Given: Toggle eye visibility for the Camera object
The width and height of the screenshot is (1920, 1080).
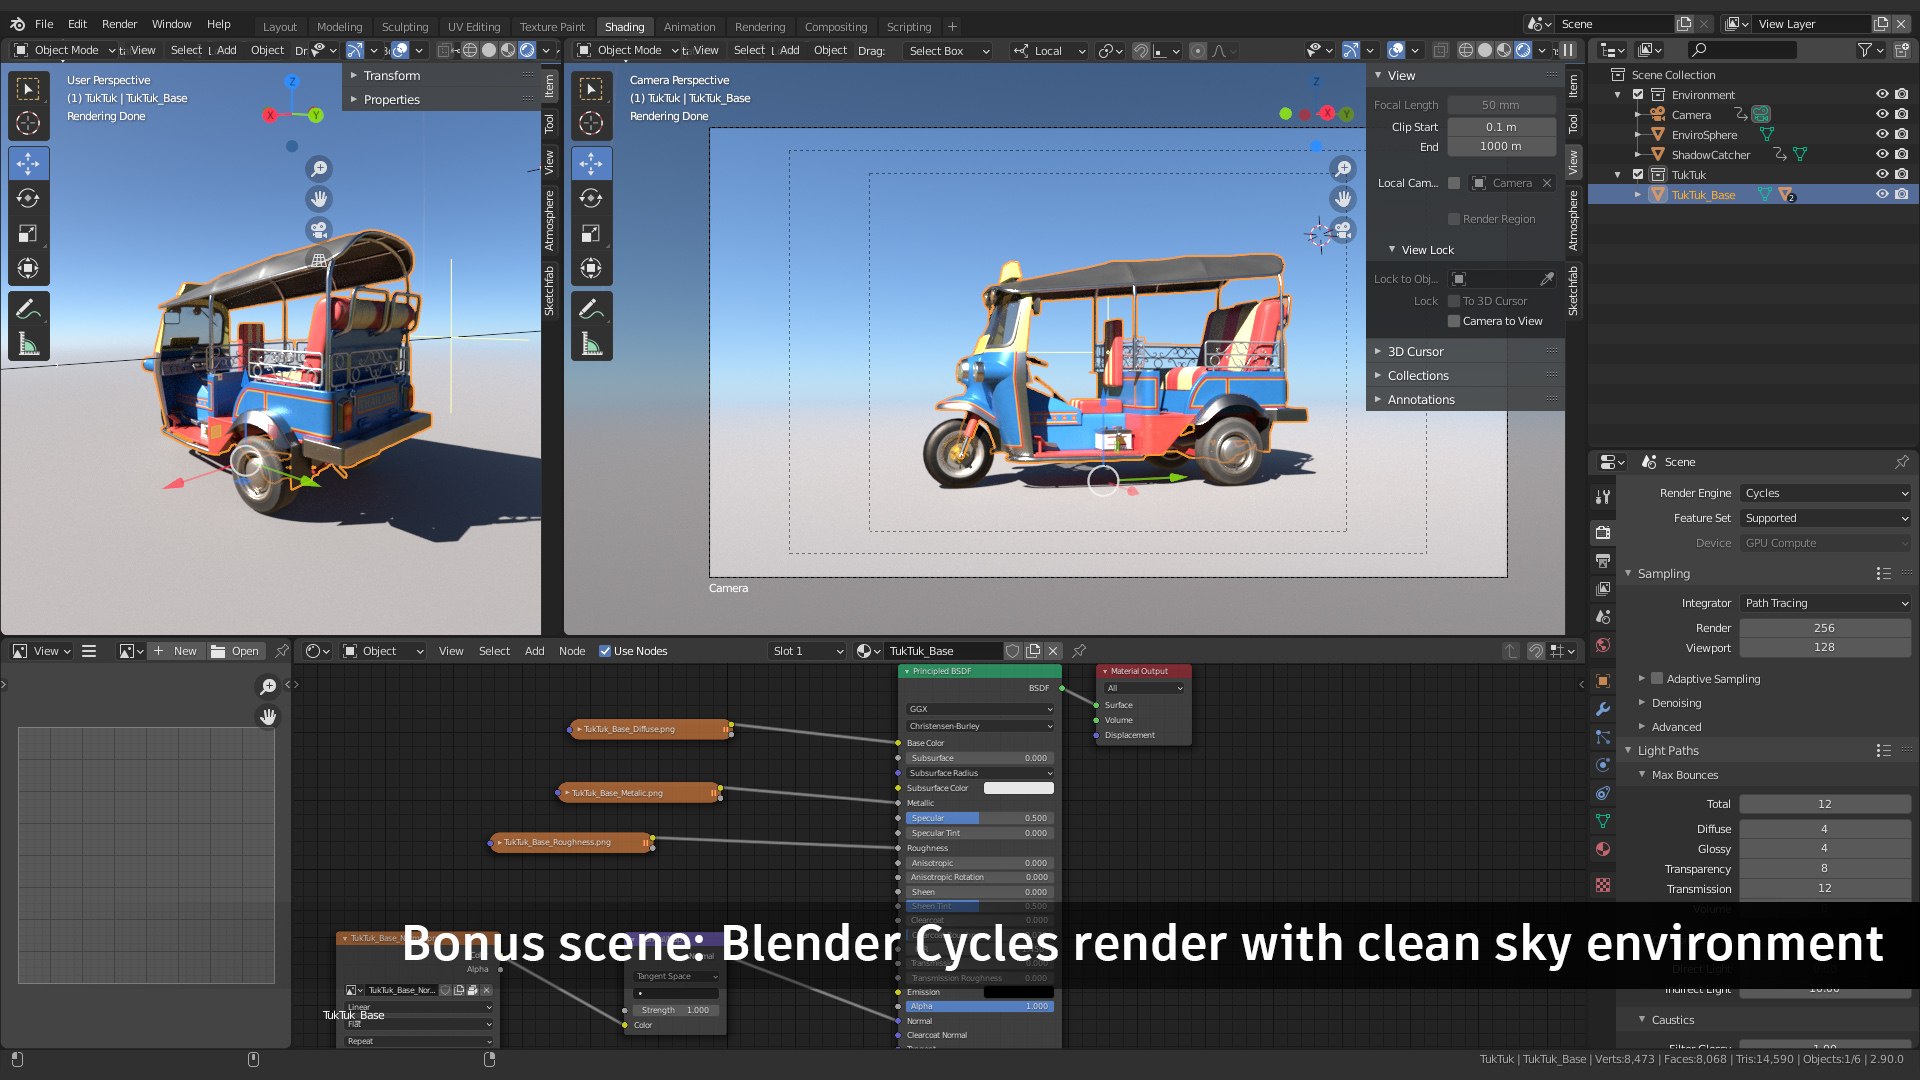Looking at the screenshot, I should (1882, 115).
